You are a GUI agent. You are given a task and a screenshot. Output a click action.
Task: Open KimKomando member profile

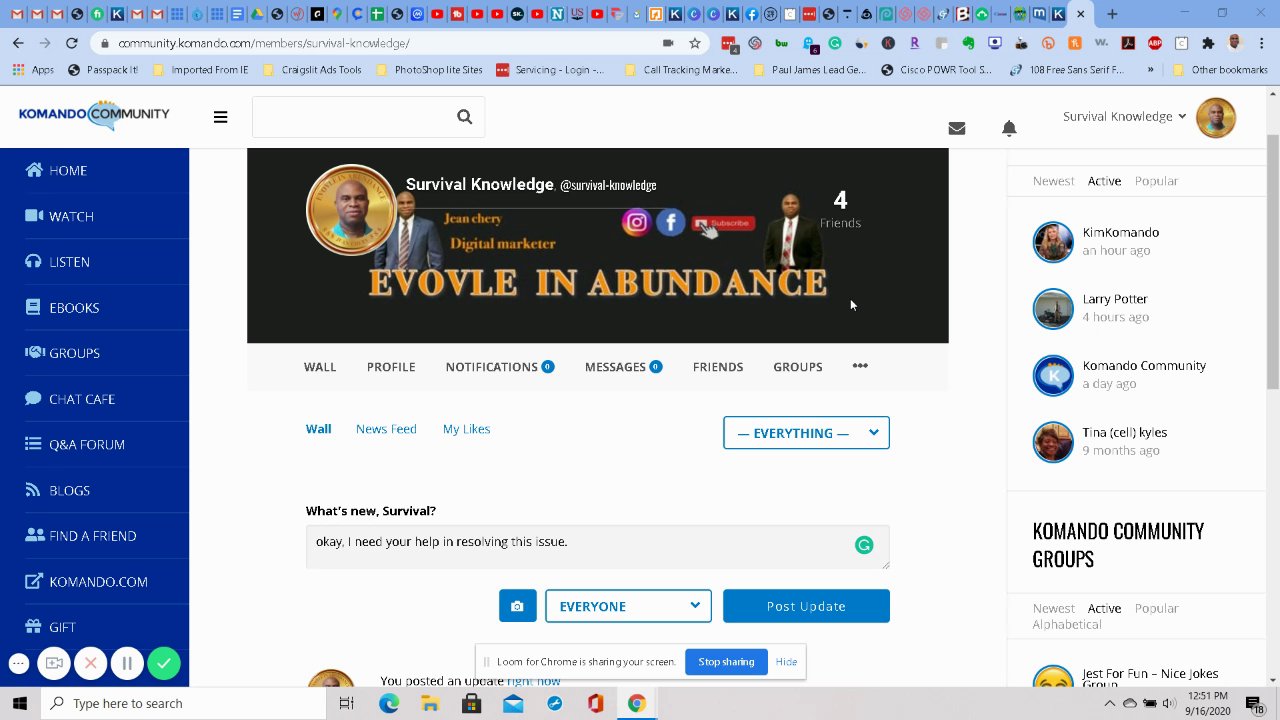[1120, 232]
